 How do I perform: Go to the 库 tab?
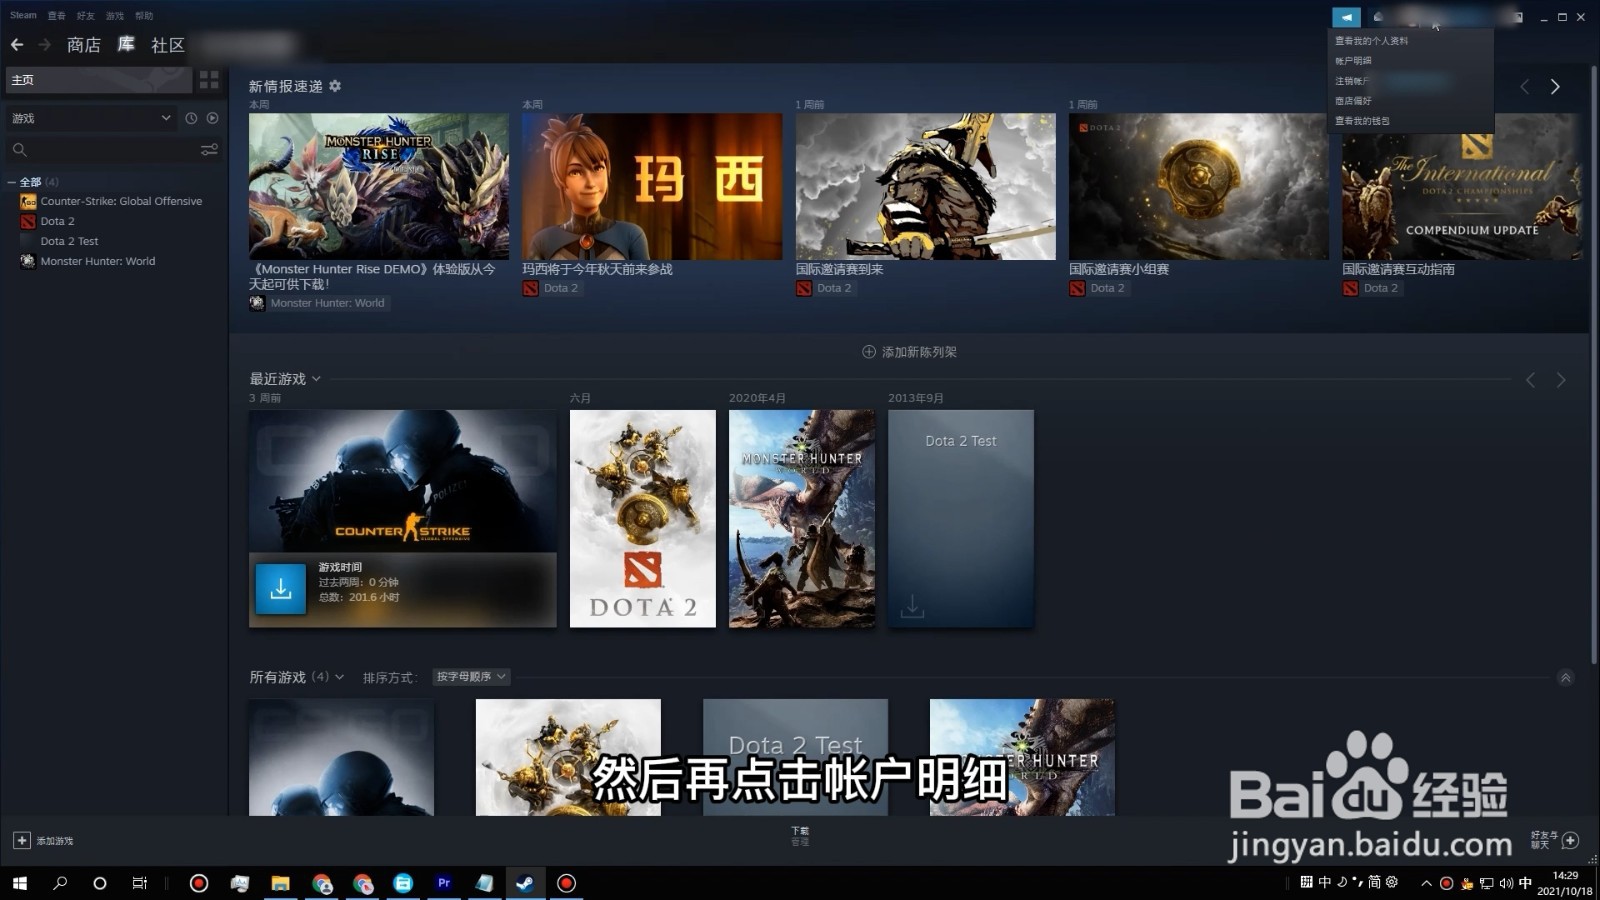click(x=126, y=45)
